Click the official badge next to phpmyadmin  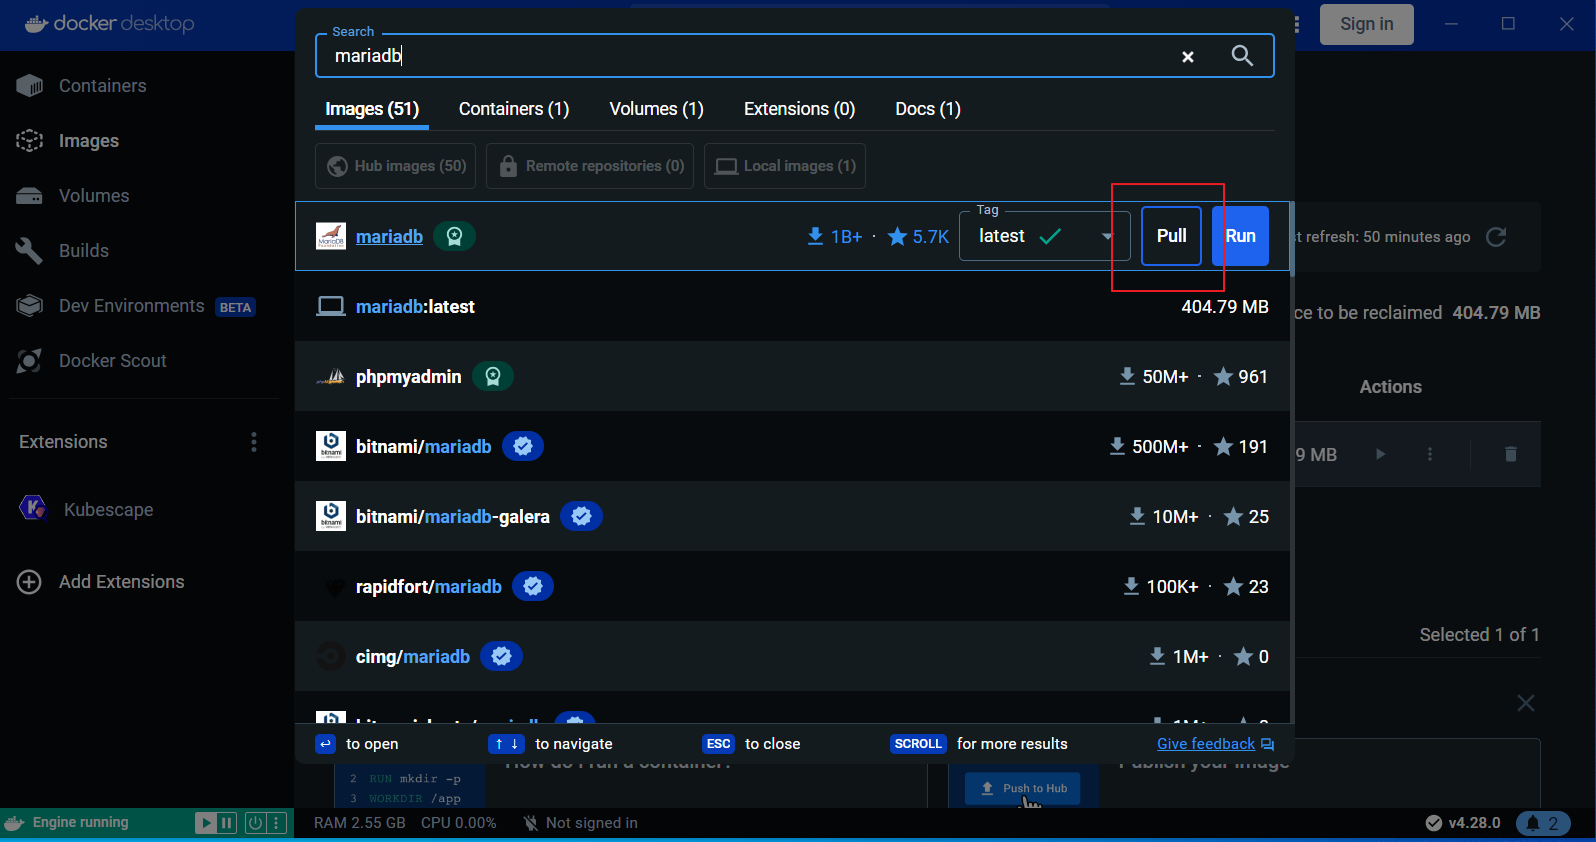[493, 377]
